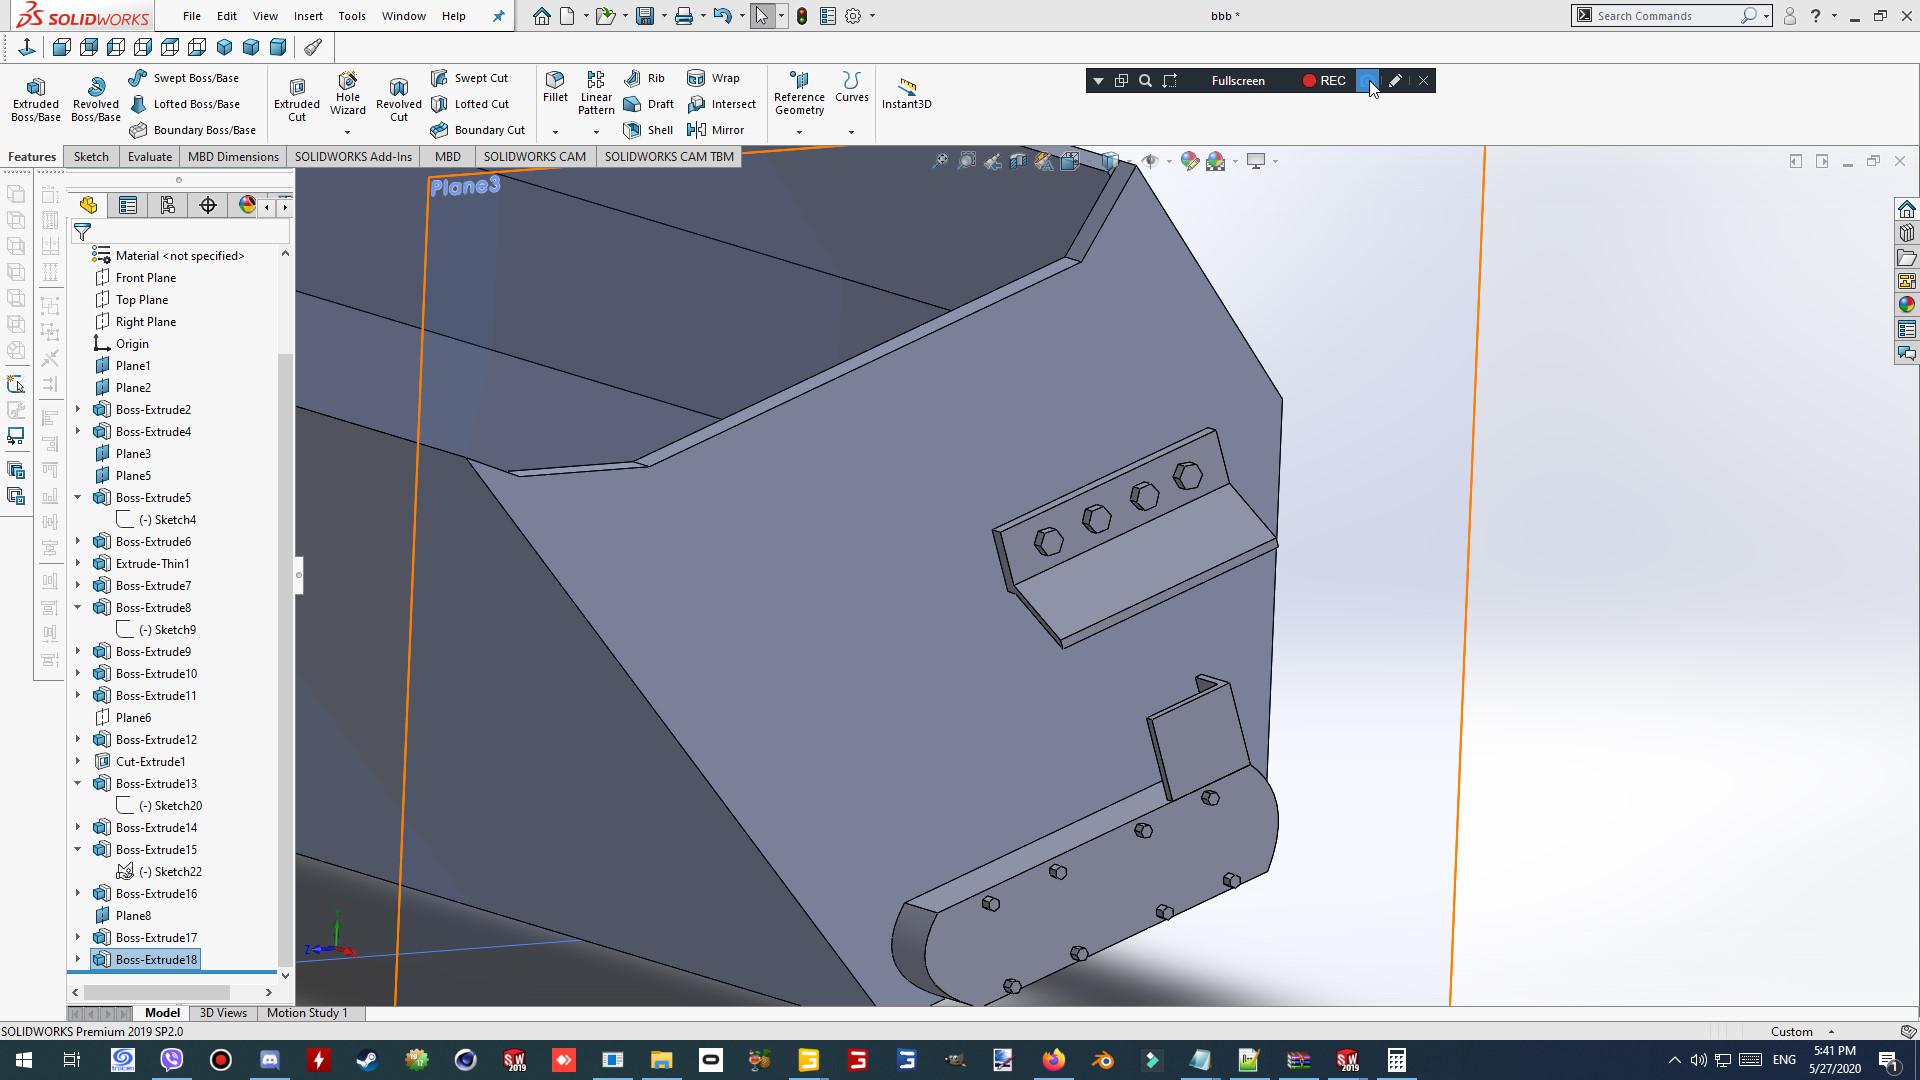This screenshot has width=1920, height=1080.
Task: Toggle Instant3D mode
Action: click(x=907, y=93)
